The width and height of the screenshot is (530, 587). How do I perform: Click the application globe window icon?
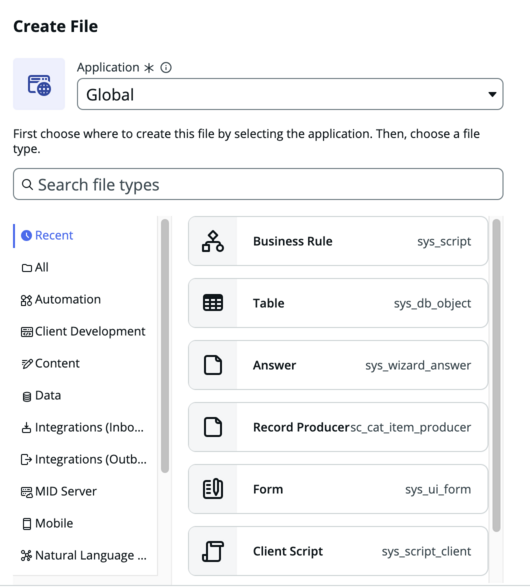pyautogui.click(x=39, y=85)
